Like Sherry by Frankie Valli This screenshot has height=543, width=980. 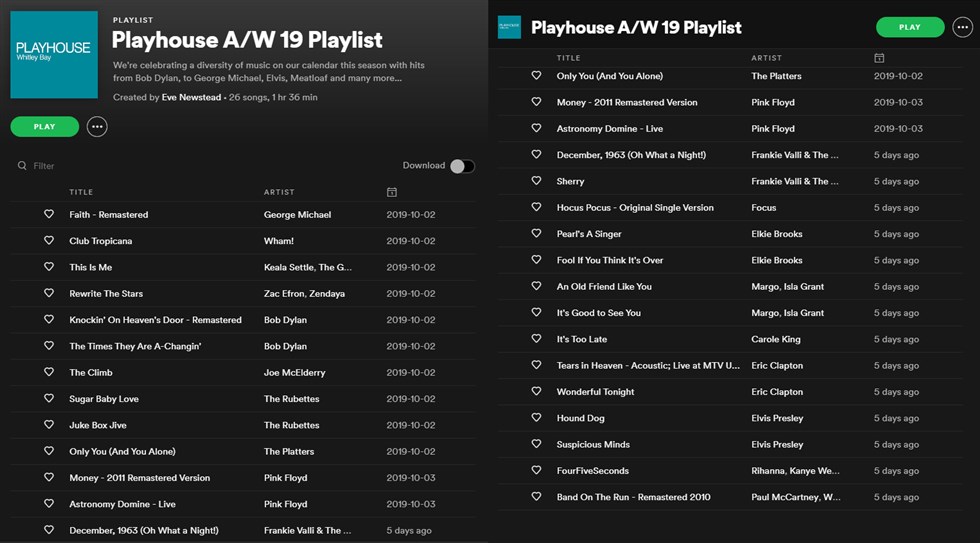[536, 181]
